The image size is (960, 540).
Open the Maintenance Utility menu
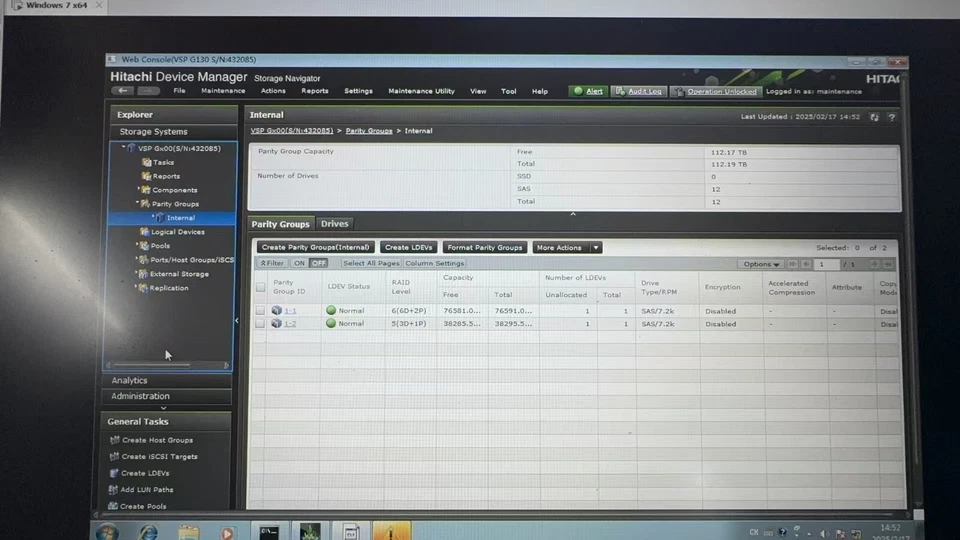[x=421, y=91]
